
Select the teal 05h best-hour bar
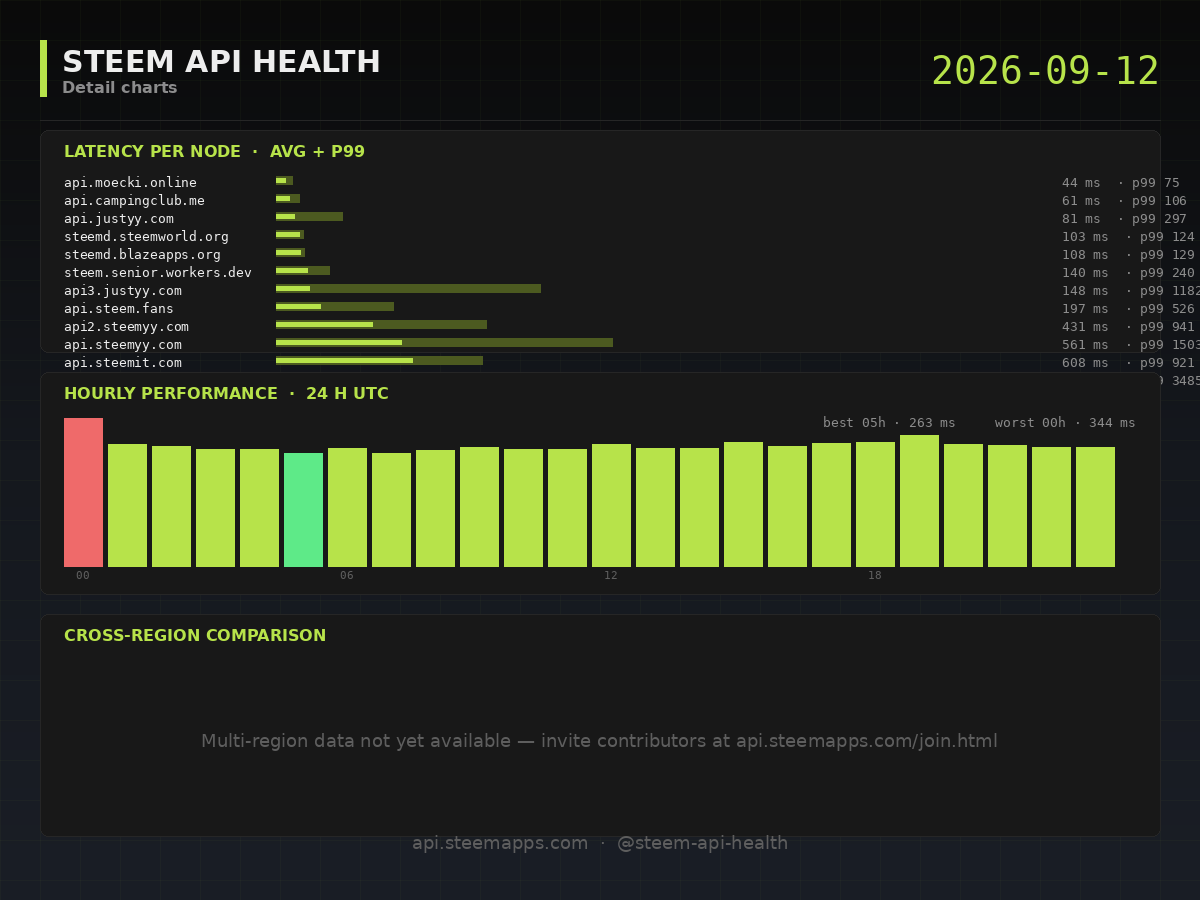click(303, 510)
